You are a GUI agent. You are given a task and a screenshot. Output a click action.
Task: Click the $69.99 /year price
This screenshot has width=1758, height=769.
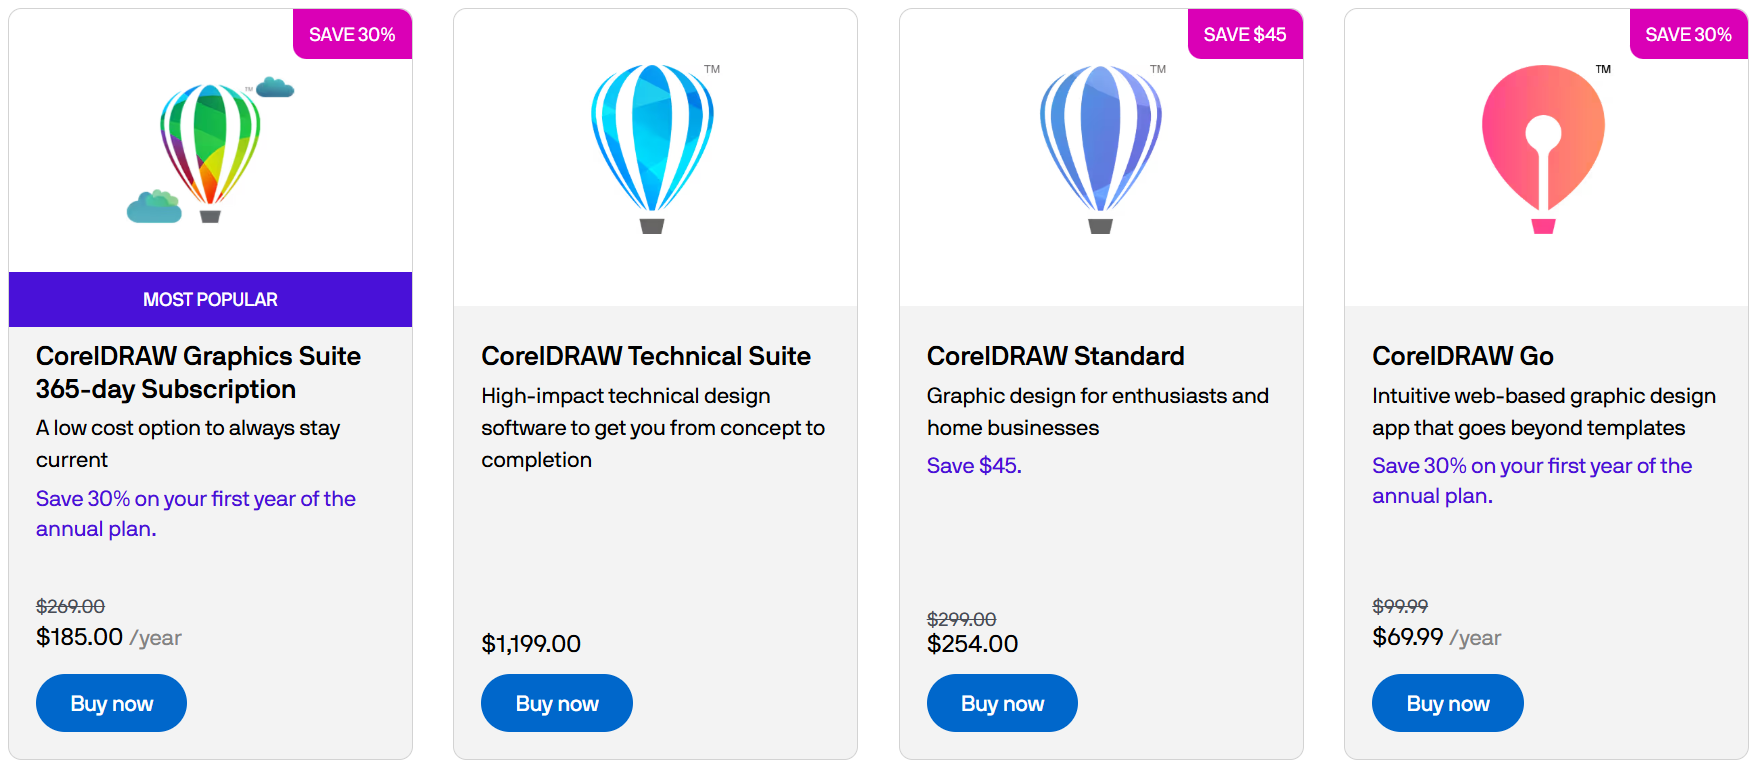point(1436,637)
